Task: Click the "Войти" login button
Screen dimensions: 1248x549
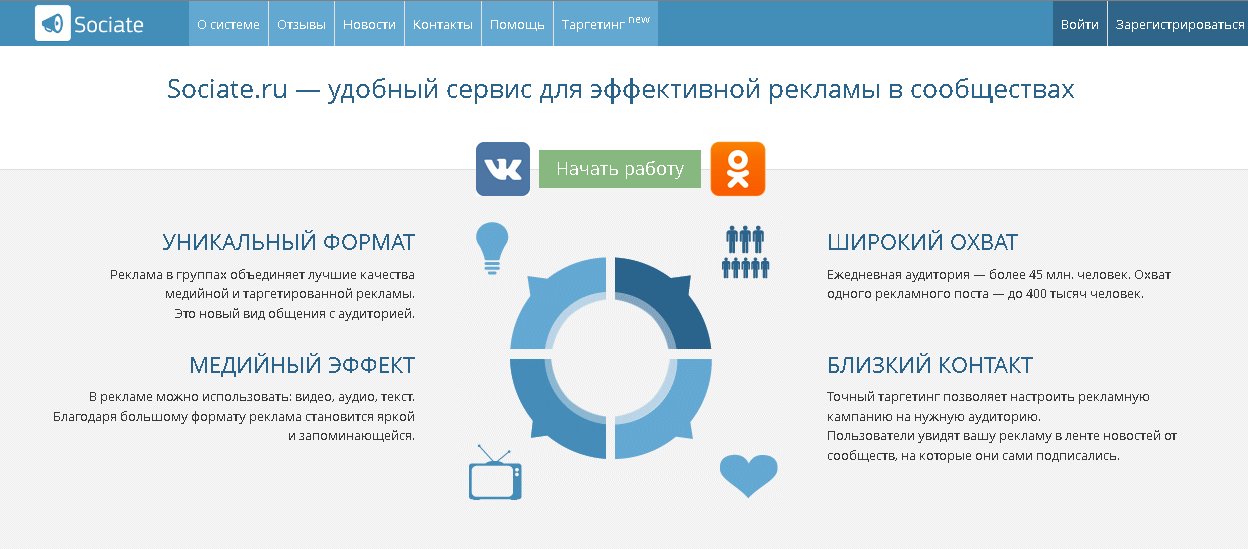Action: pos(1079,24)
